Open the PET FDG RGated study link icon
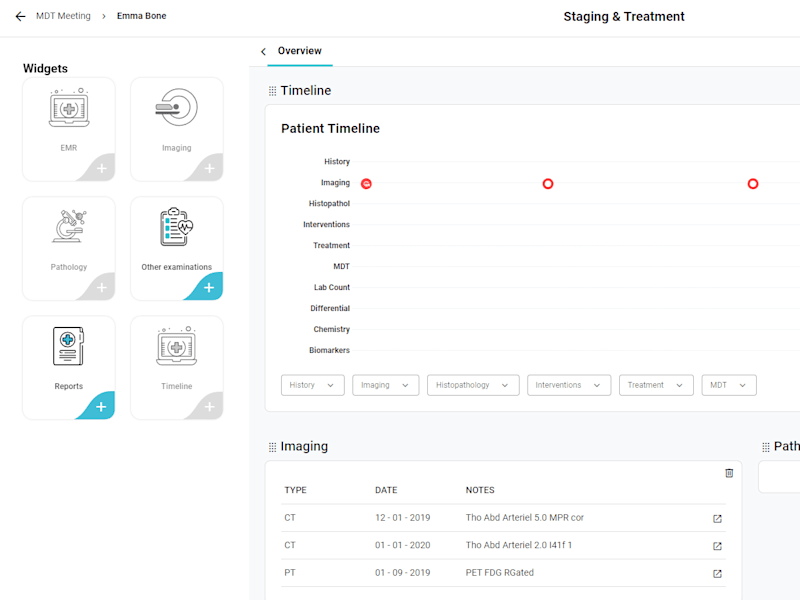This screenshot has width=800, height=600. click(717, 573)
